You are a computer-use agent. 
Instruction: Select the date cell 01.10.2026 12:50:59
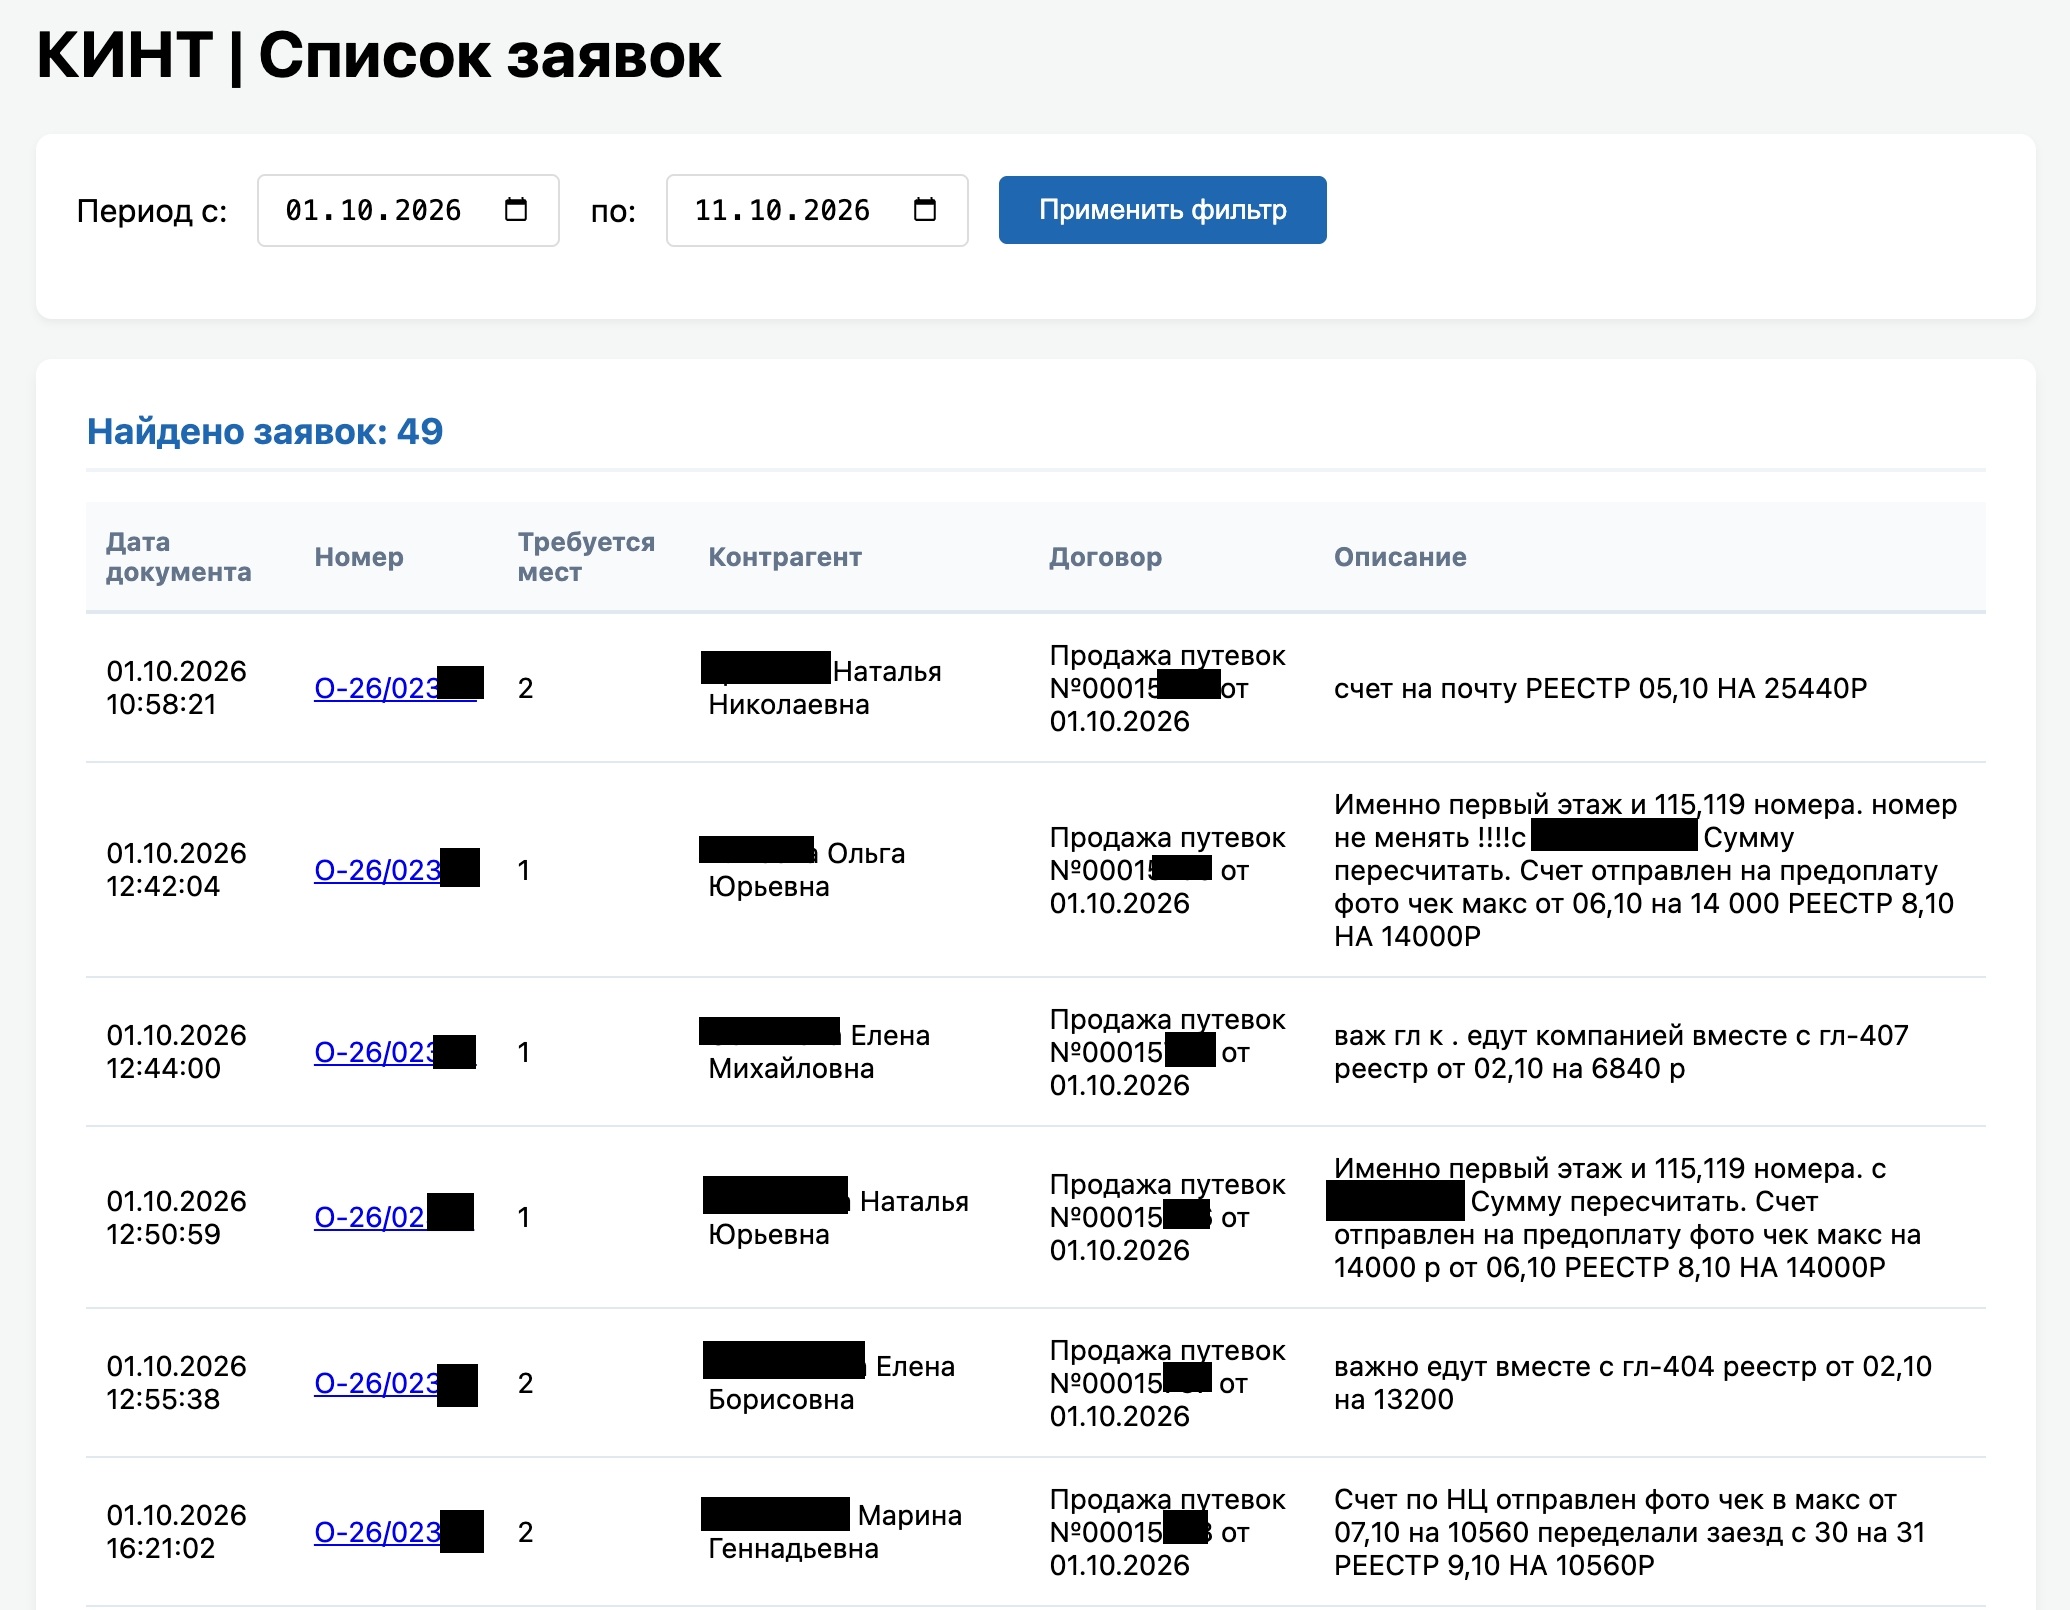coord(176,1217)
